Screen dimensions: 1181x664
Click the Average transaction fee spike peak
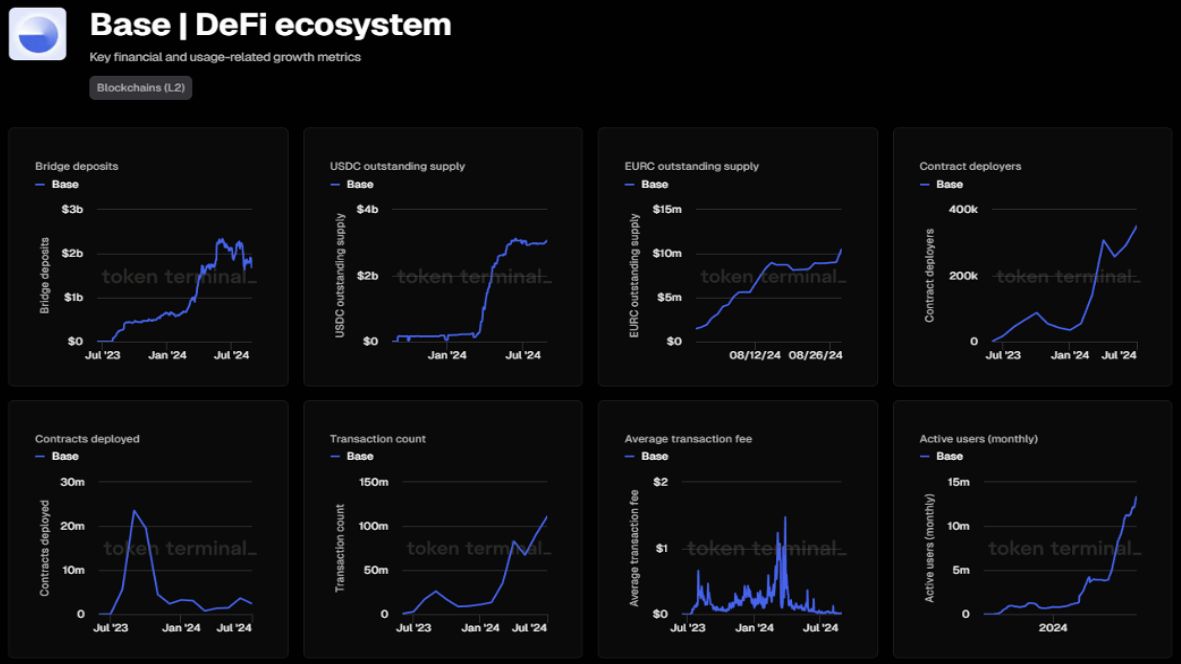[785, 518]
